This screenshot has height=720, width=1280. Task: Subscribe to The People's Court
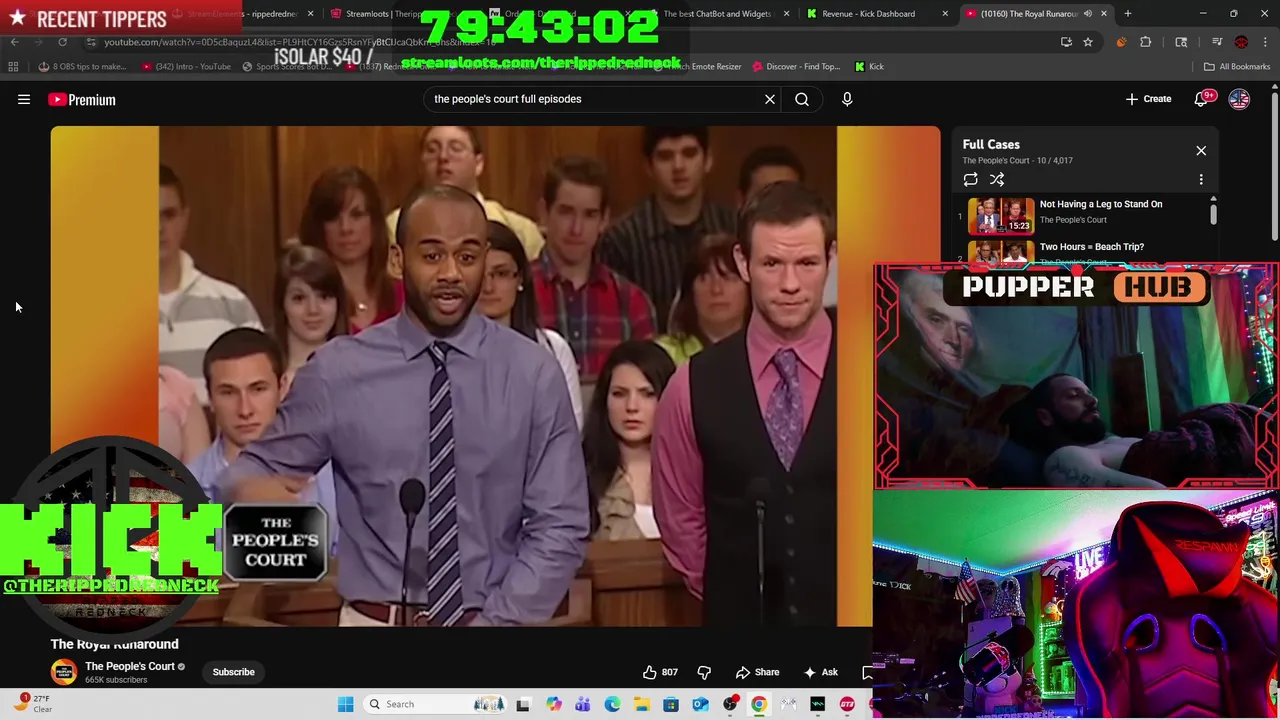click(x=233, y=672)
